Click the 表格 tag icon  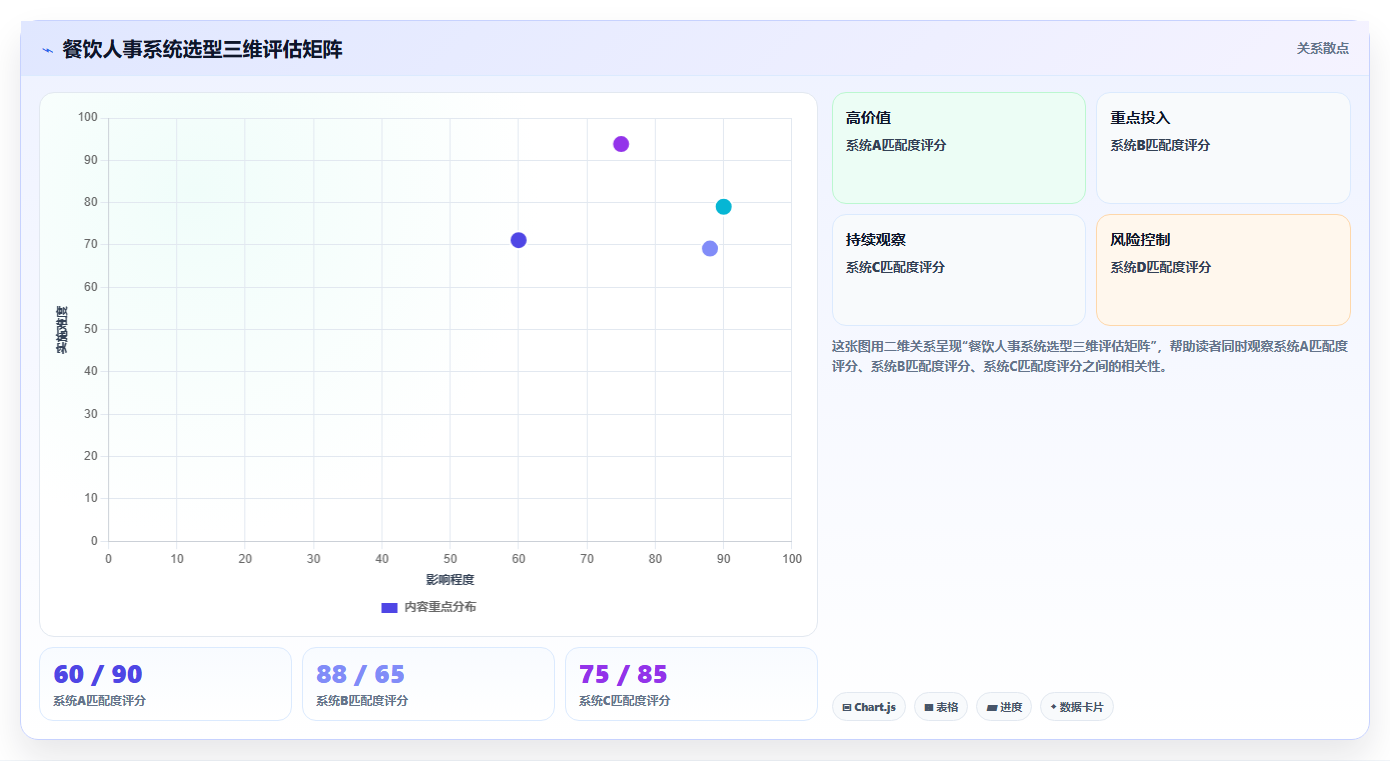point(929,707)
